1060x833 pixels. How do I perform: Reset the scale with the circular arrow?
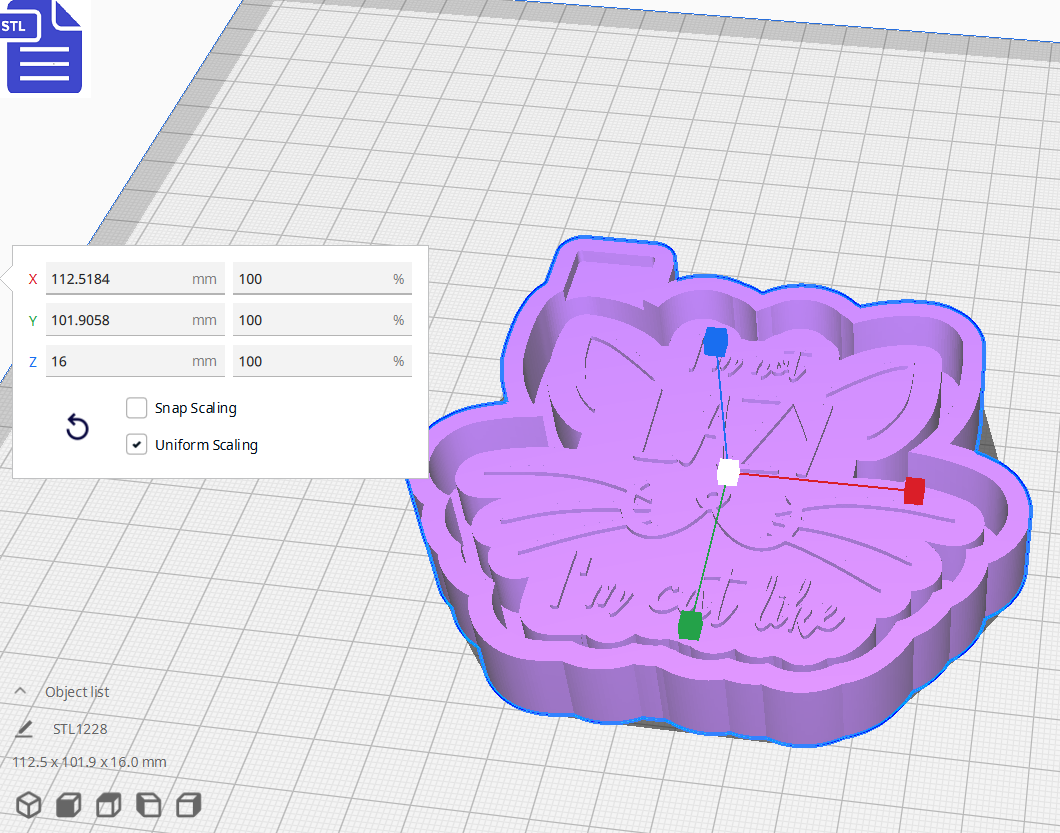[77, 427]
